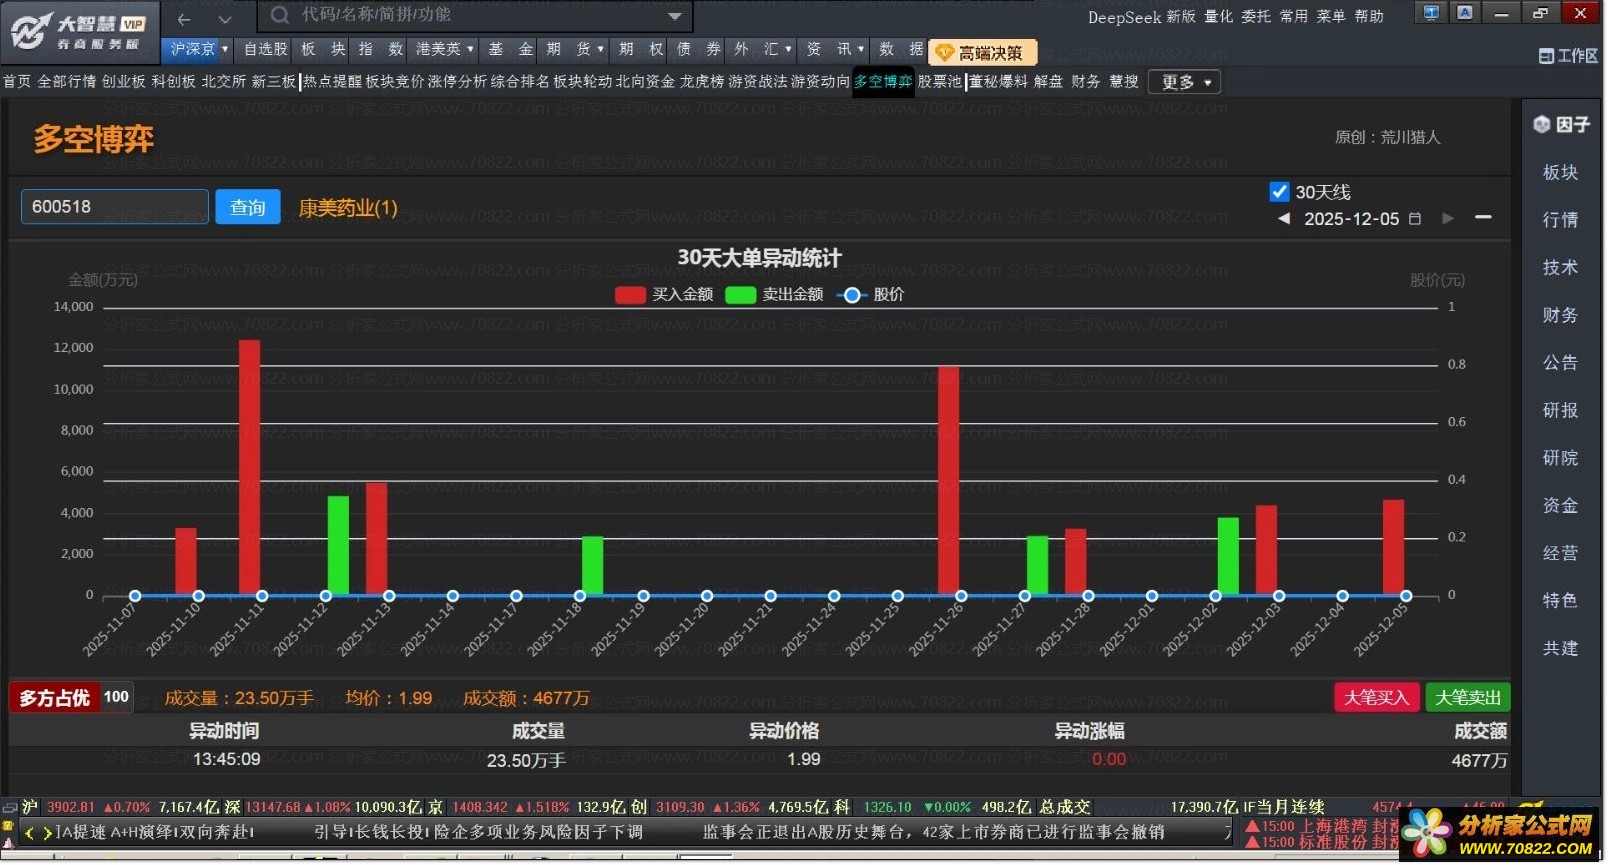
Task: Click the 查询 query button
Action: click(x=248, y=207)
